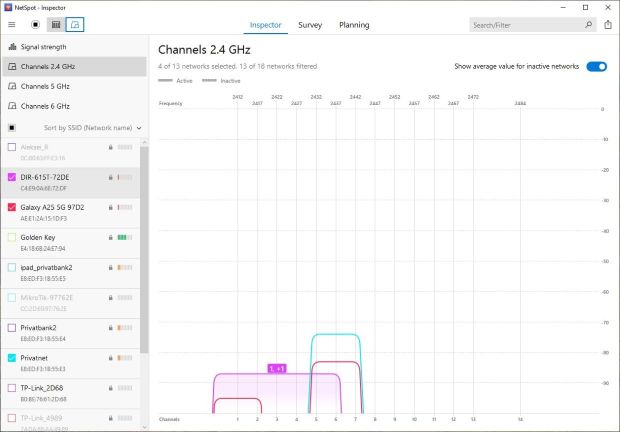This screenshot has height=432, width=620.
Task: Click the Inactive legend entry
Action: pyautogui.click(x=221, y=81)
